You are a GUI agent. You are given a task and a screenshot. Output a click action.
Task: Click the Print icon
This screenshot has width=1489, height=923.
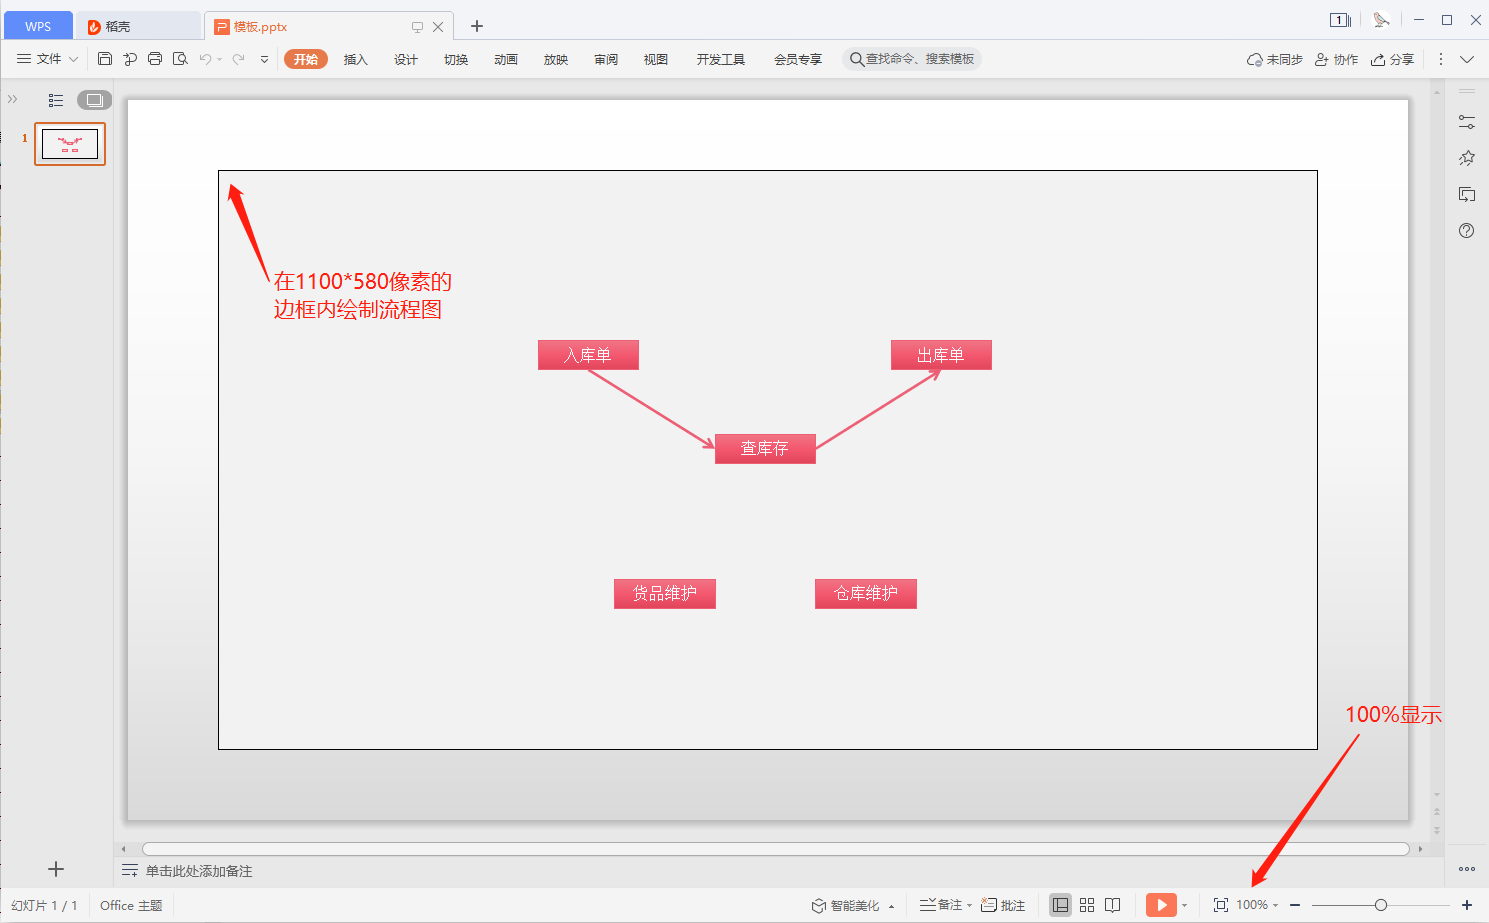(x=155, y=59)
